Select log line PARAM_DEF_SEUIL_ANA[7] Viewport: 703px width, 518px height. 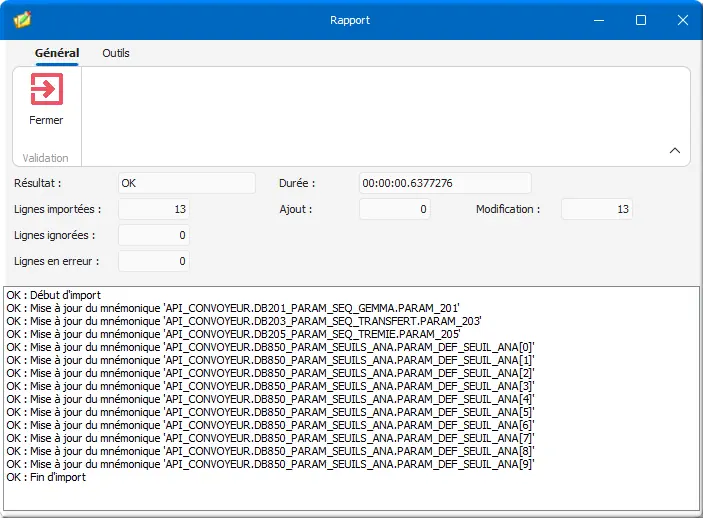tap(270, 438)
